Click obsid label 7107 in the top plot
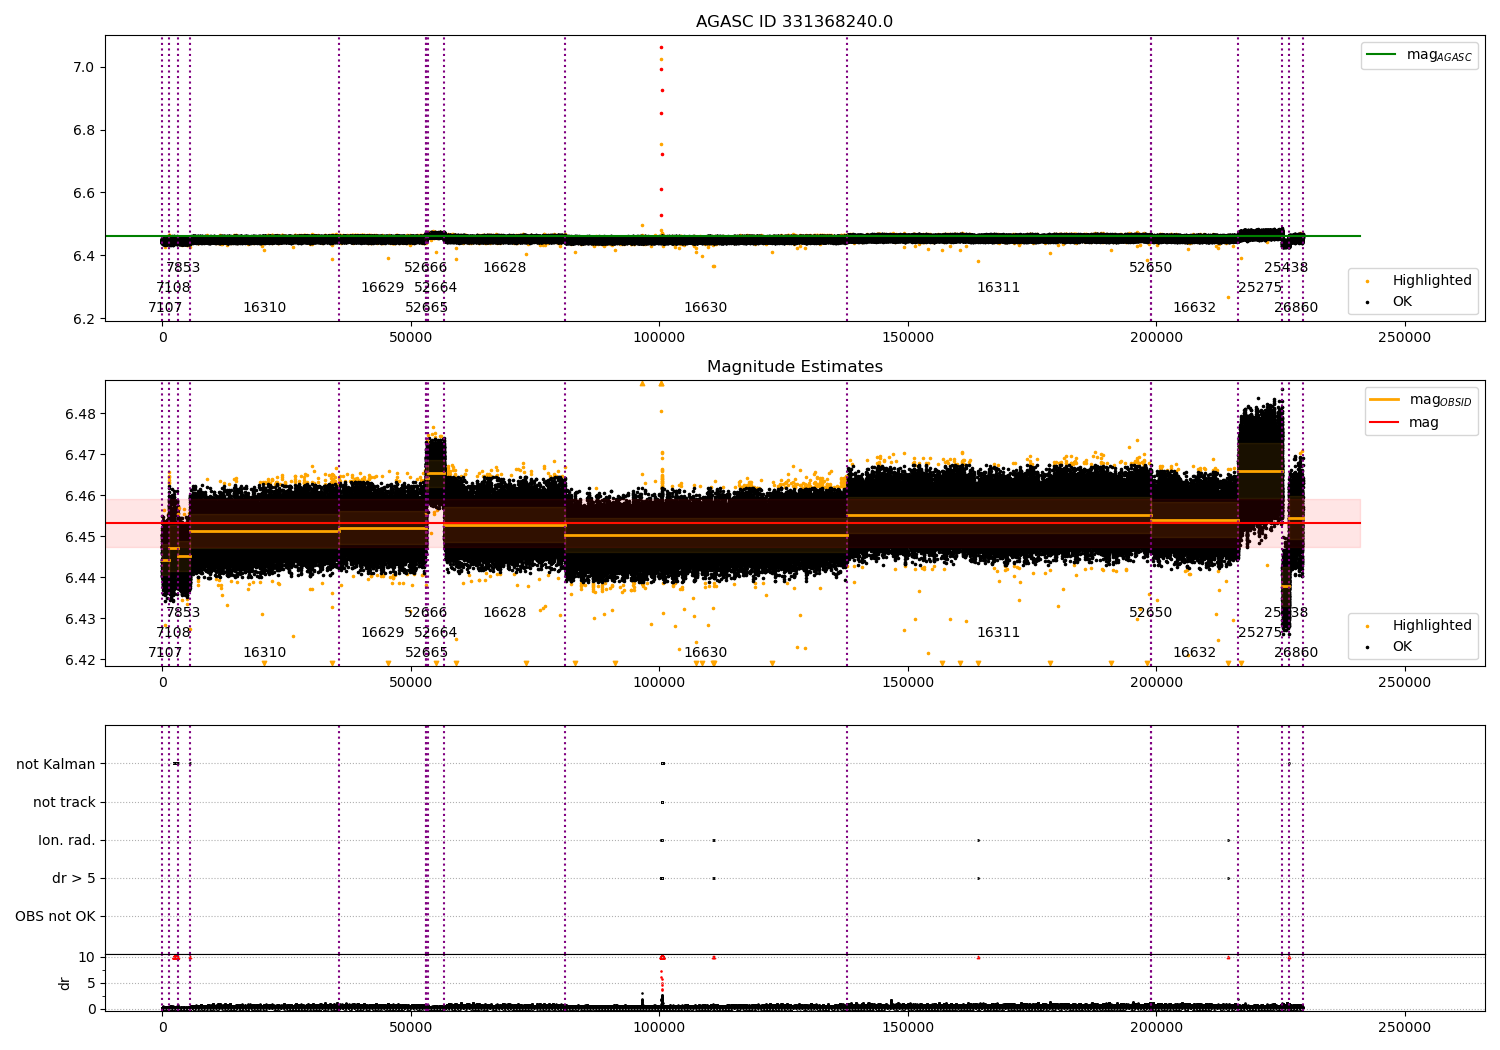 pos(165,308)
